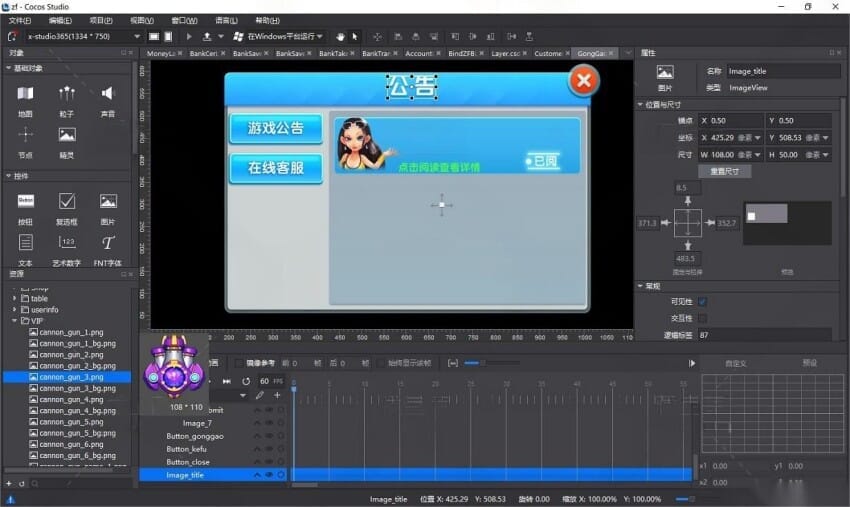This screenshot has height=507, width=850.
Task: Select cannon_gun_4.png in resource list
Action: point(71,399)
